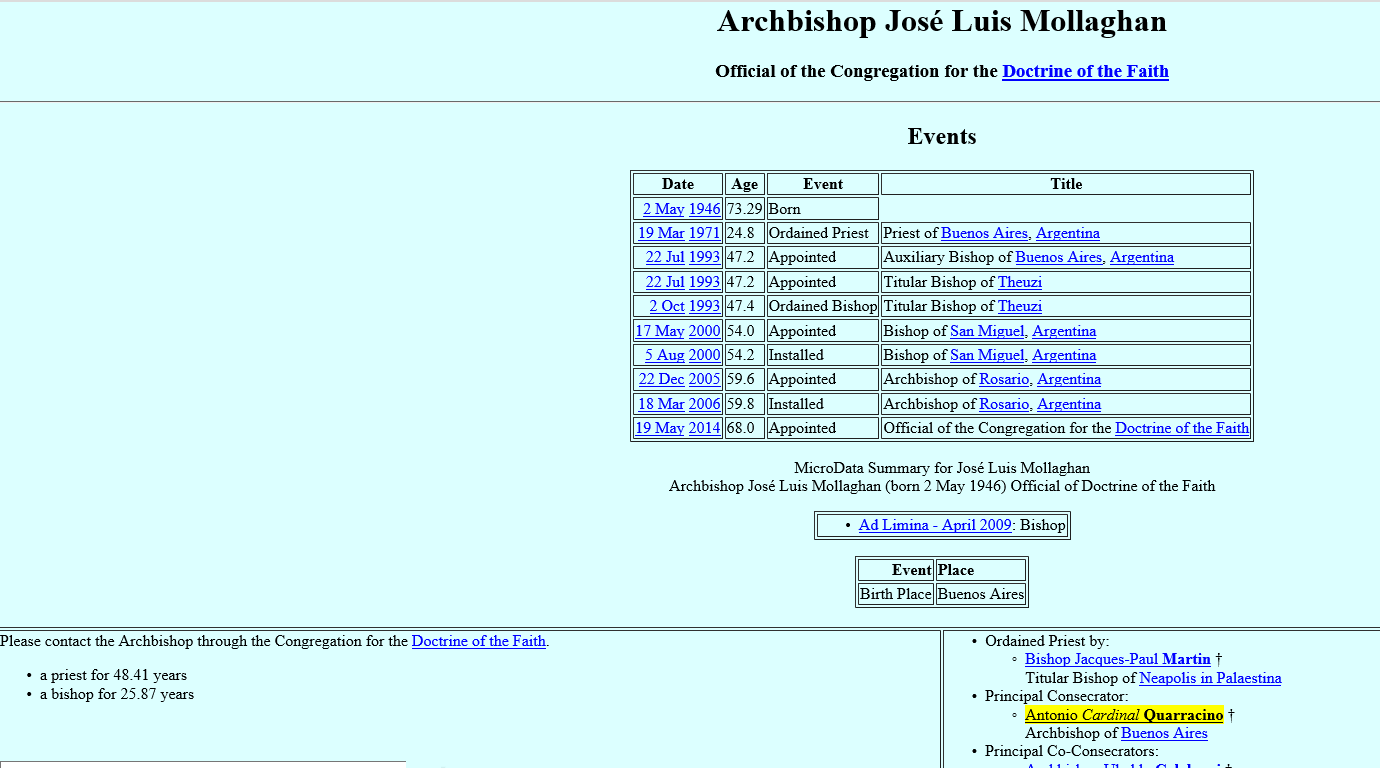Open the 2006 year link
The height and width of the screenshot is (768, 1380).
[704, 404]
